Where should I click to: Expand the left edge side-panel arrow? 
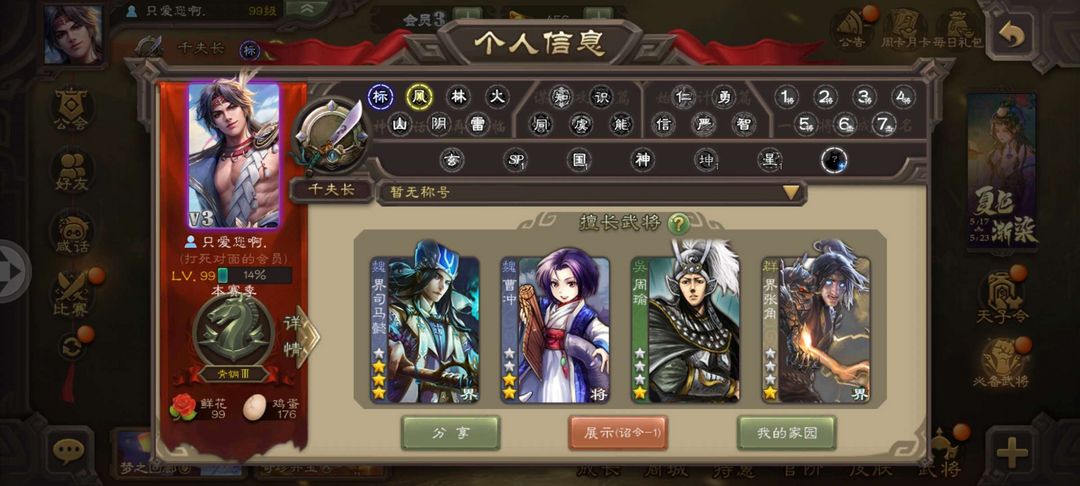[x=14, y=271]
